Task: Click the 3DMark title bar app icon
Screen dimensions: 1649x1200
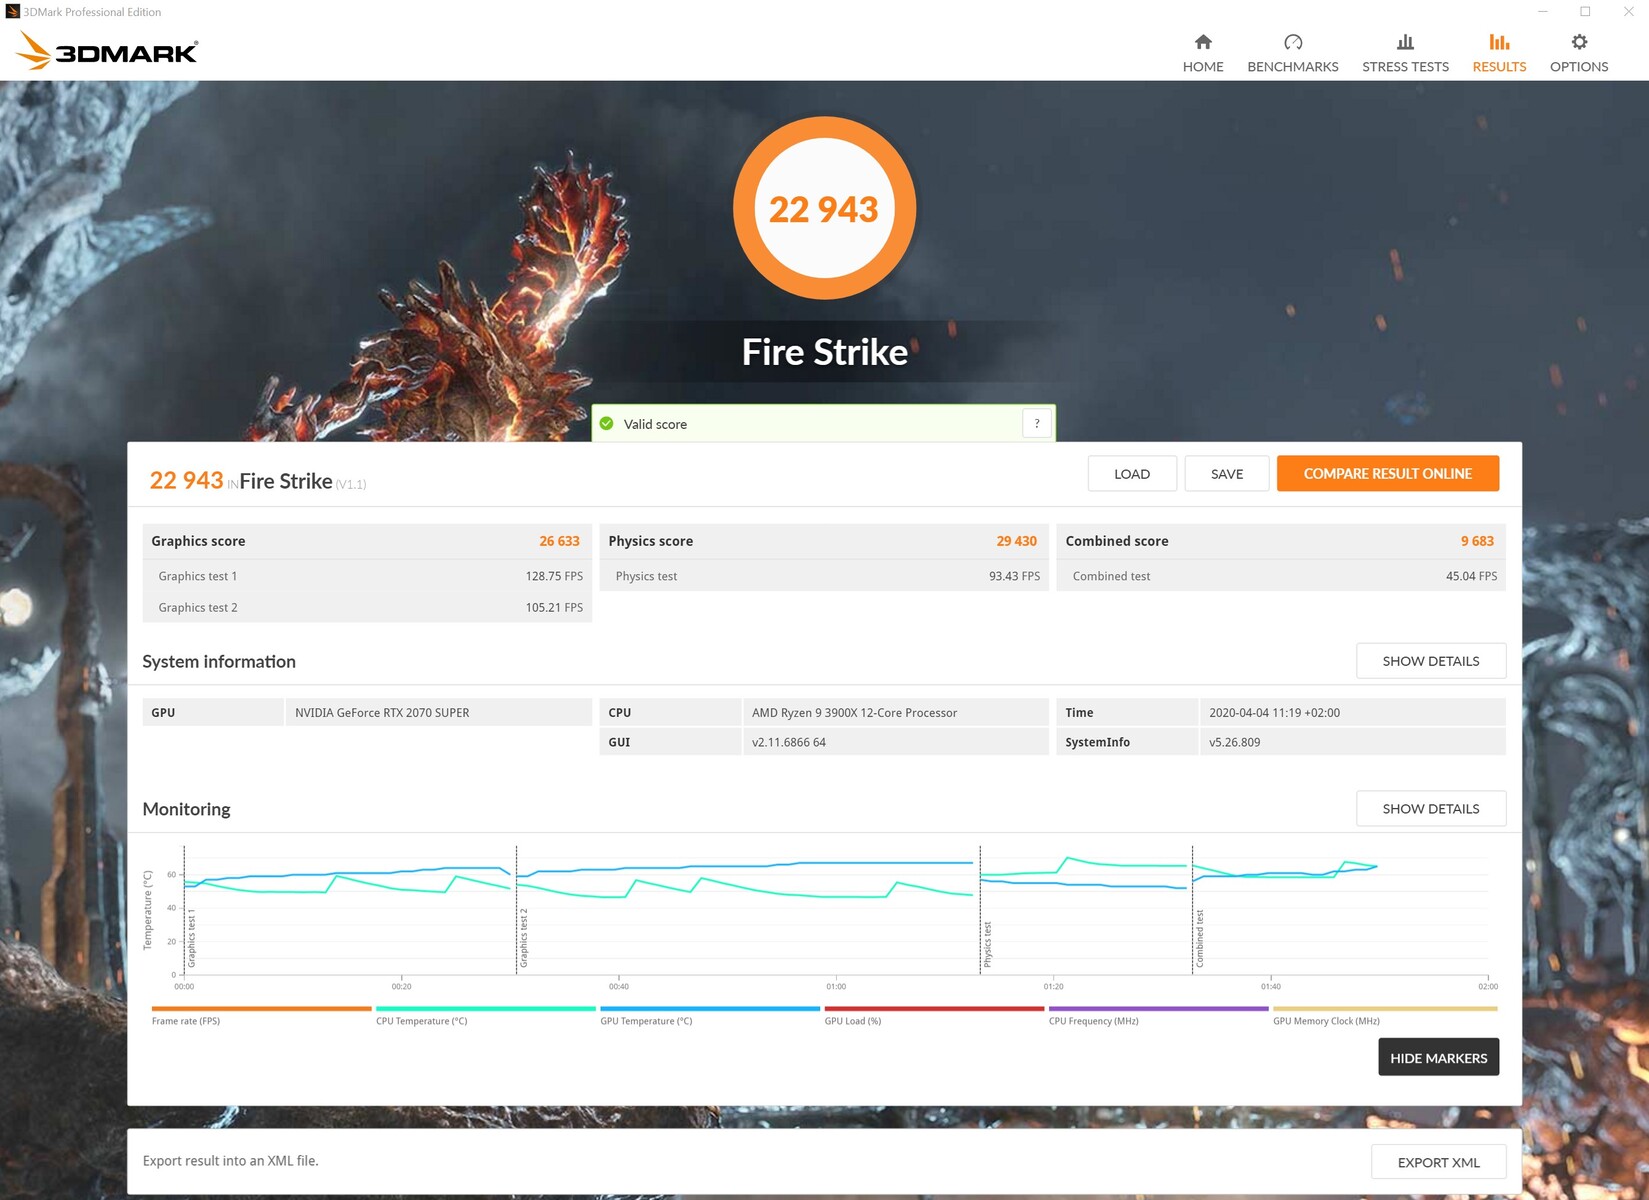Action: [12, 12]
